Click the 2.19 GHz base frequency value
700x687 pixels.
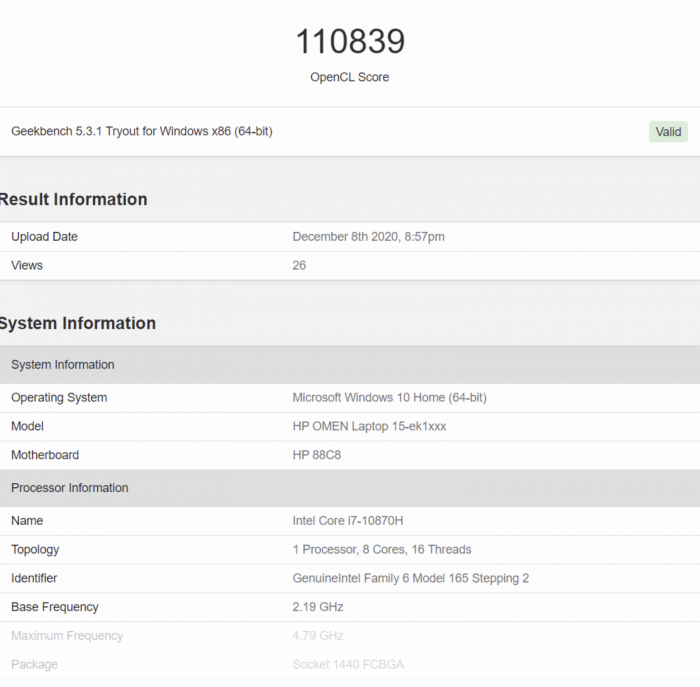[x=317, y=607]
